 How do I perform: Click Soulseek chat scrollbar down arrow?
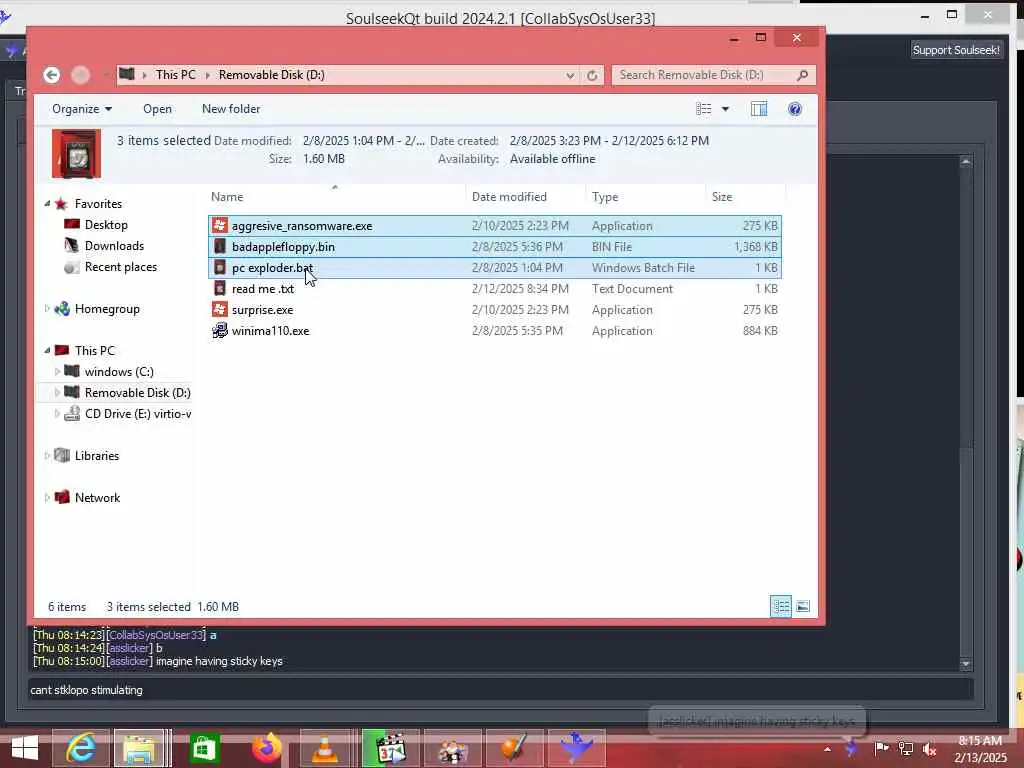point(966,664)
